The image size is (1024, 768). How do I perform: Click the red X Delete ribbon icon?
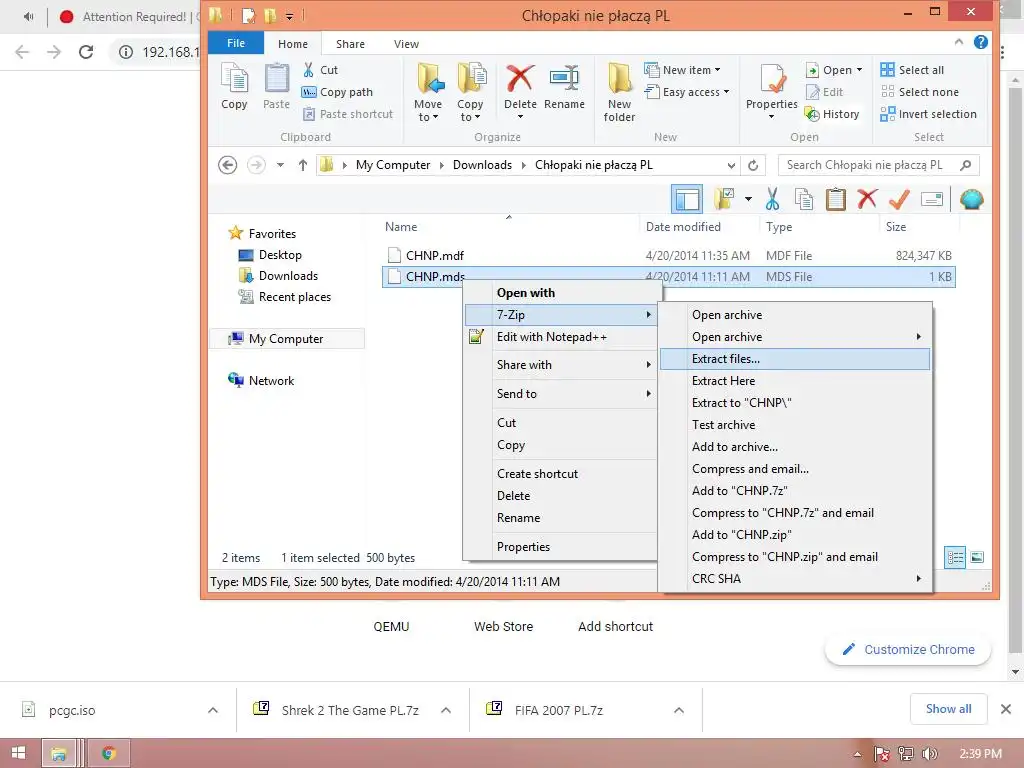click(x=520, y=91)
